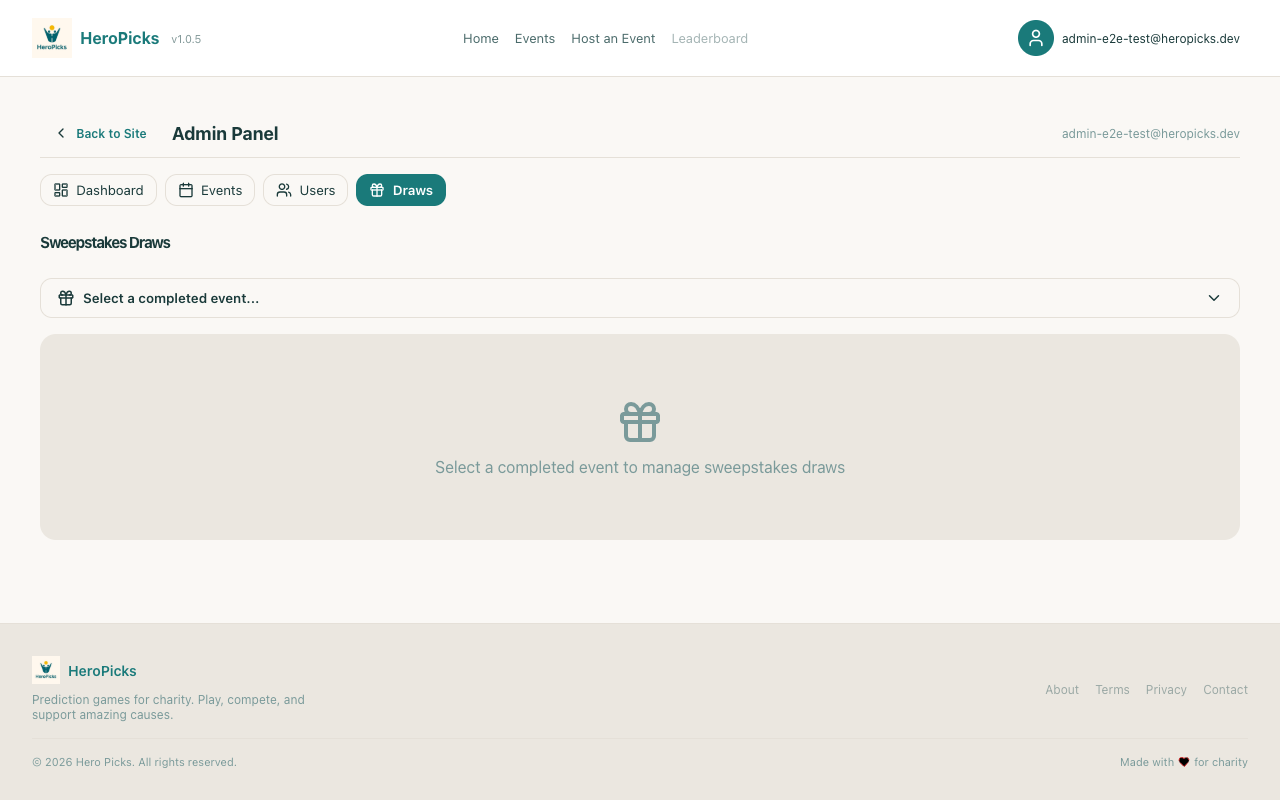Click the calendar icon on the Events tab
1280x800 pixels.
[186, 190]
